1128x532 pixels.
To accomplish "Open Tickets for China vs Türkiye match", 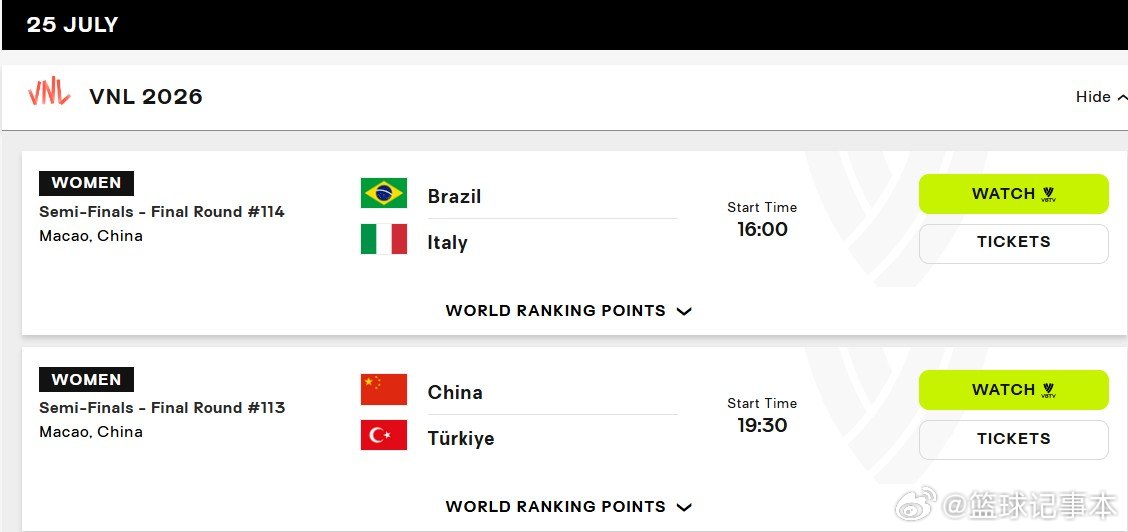I will point(1014,439).
